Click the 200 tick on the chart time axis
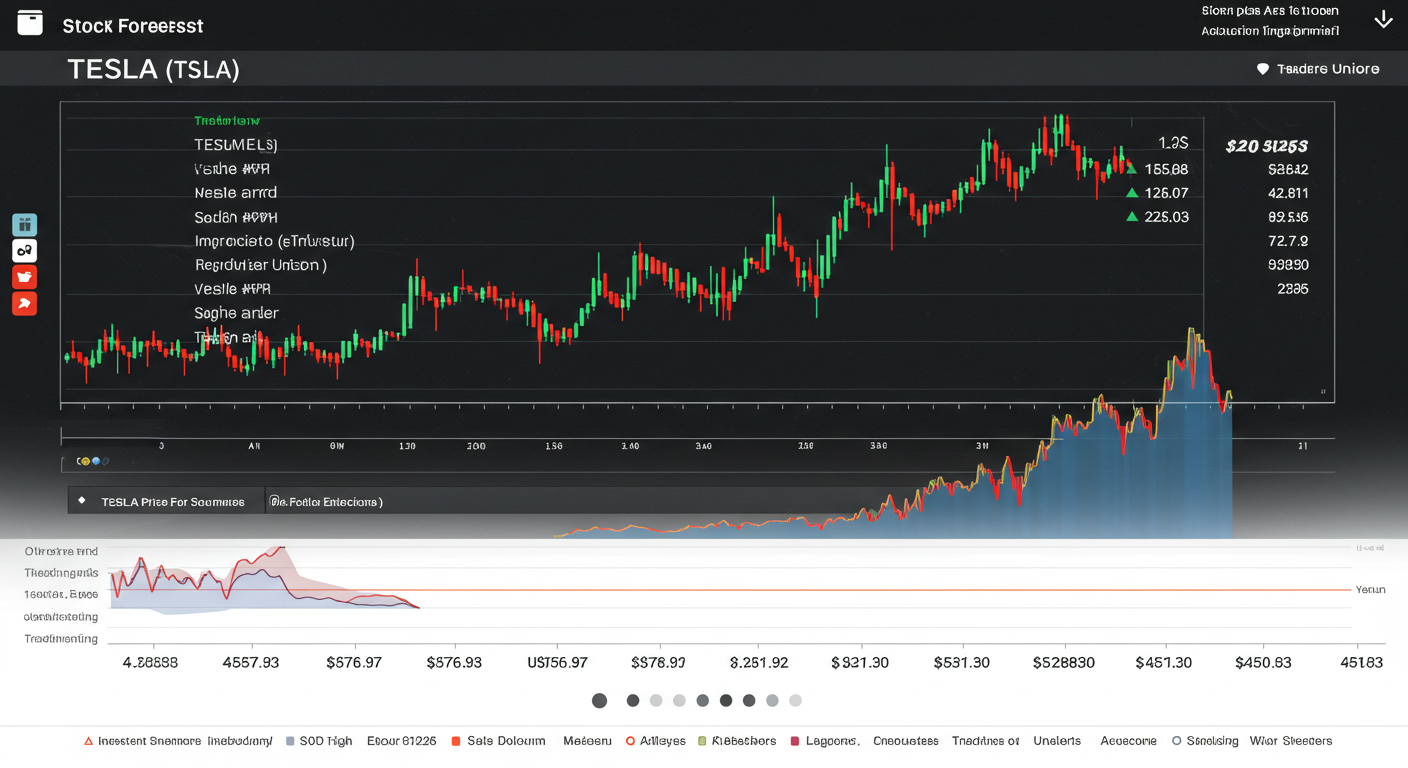This screenshot has height=768, width=1408. tap(476, 446)
